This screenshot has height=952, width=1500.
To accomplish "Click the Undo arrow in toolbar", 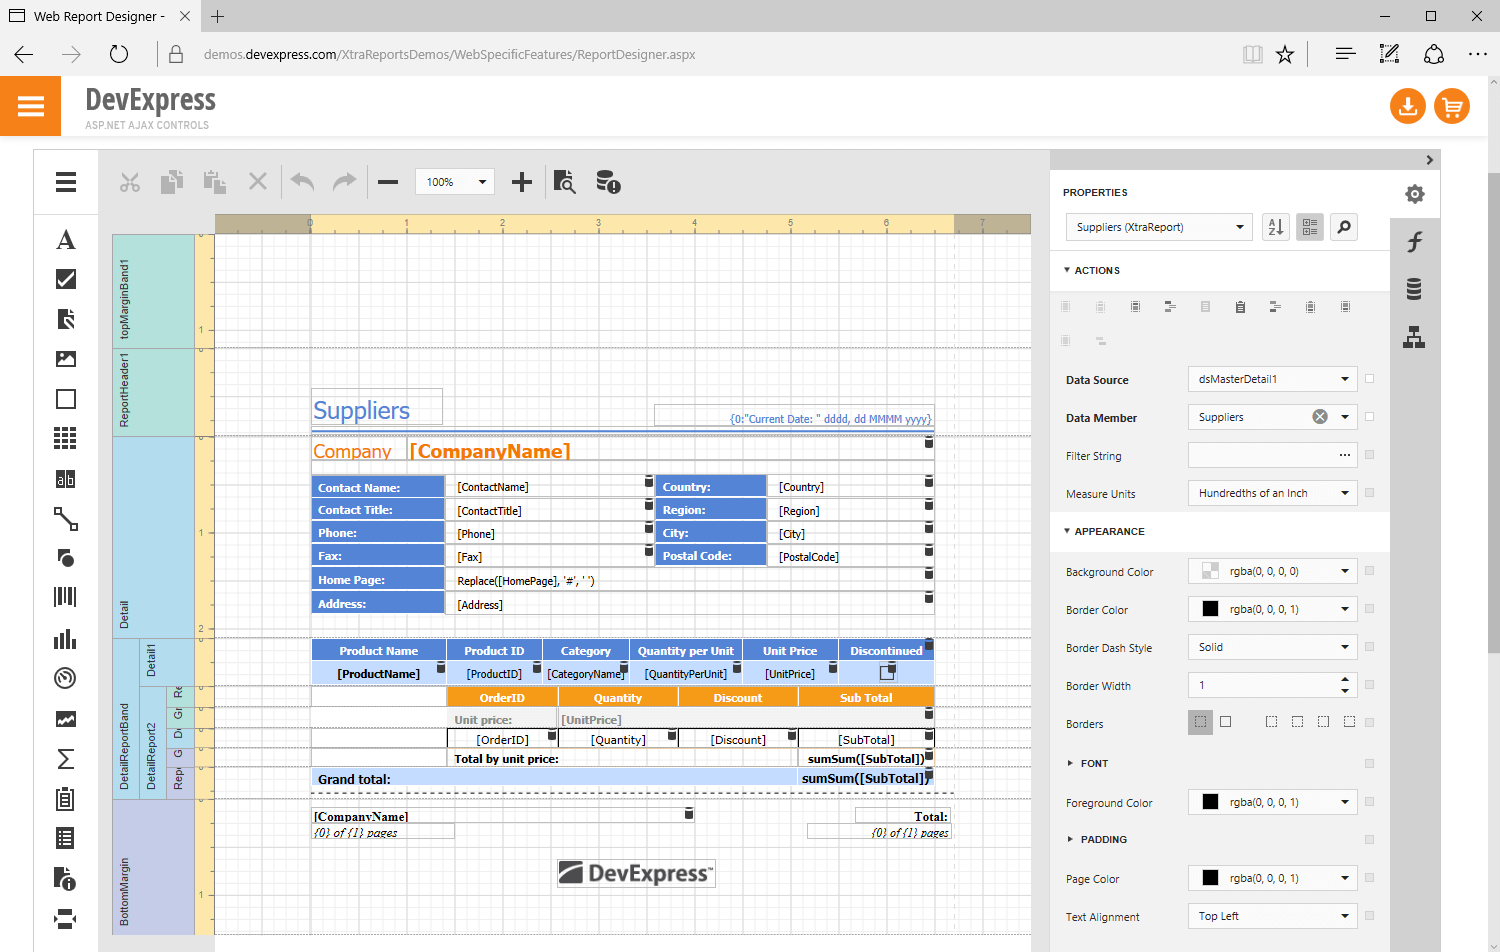I will tap(303, 182).
